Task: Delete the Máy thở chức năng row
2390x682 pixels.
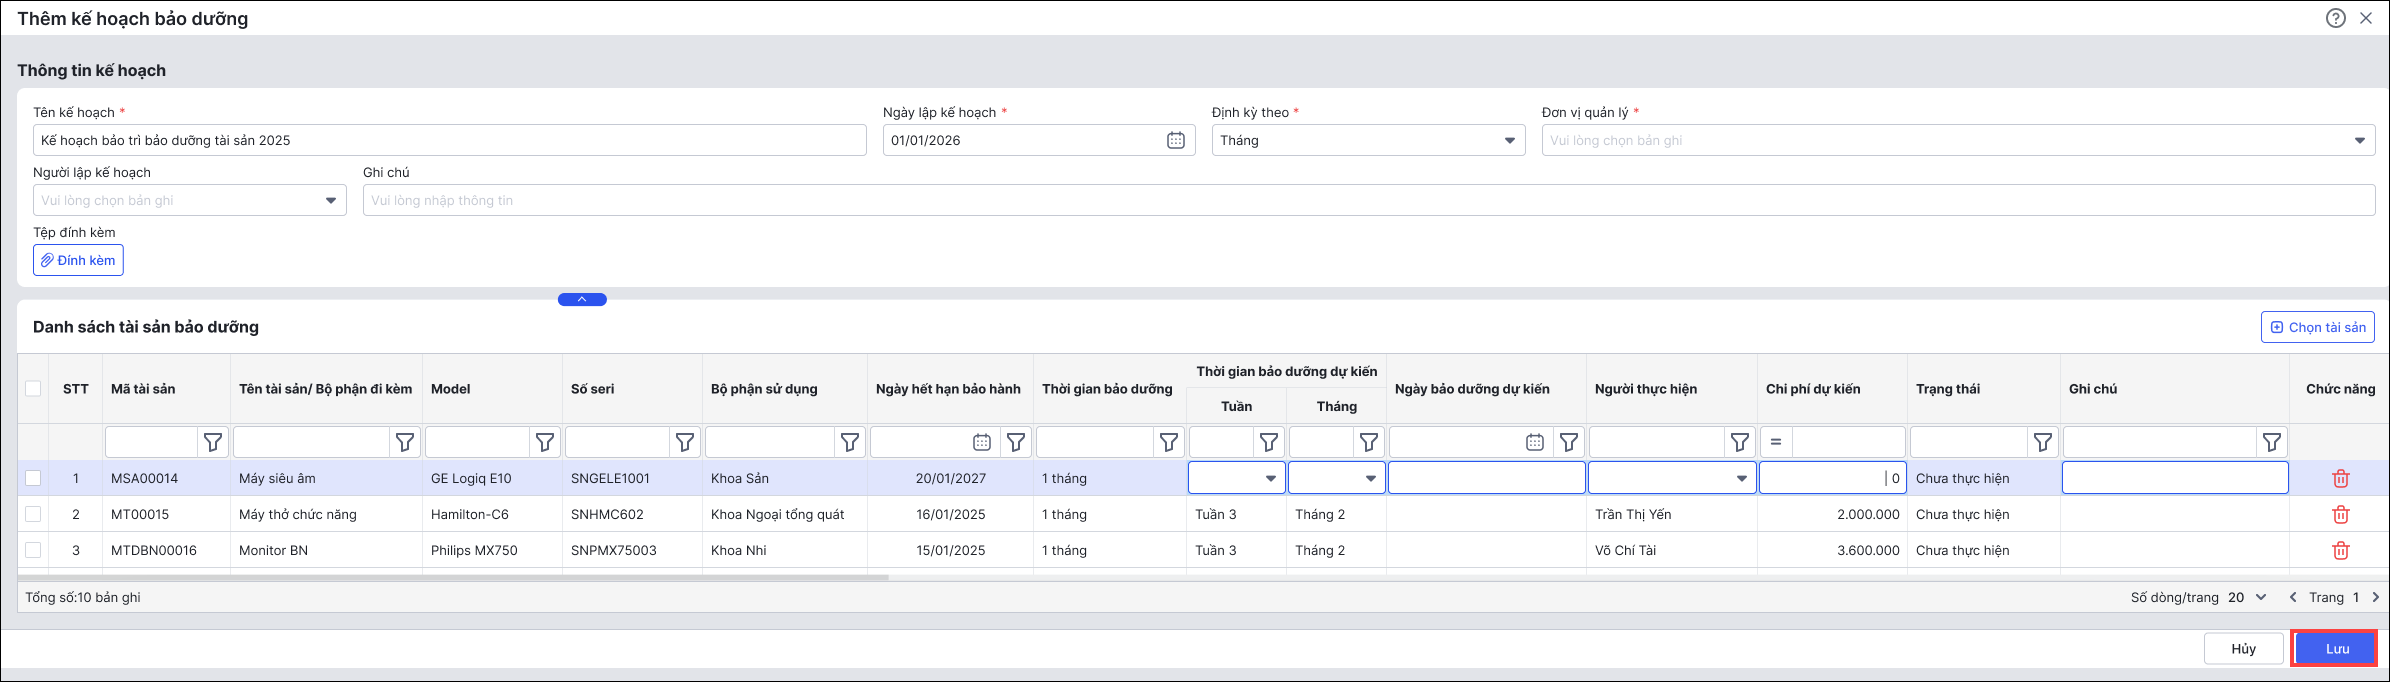Action: pos(2340,515)
